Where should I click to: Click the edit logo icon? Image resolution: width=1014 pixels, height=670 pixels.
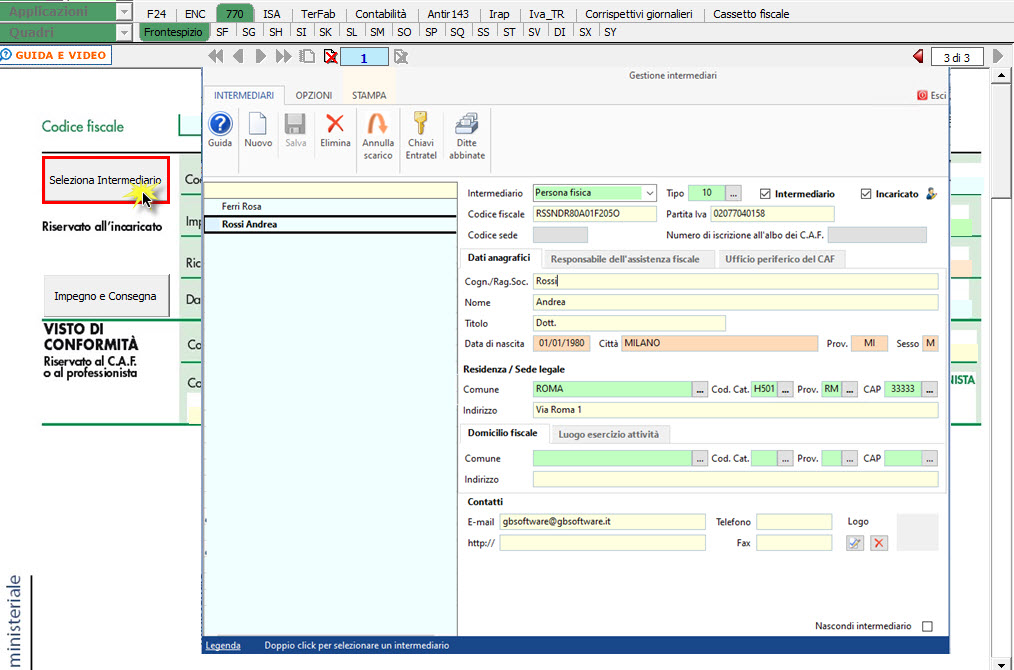tap(855, 543)
